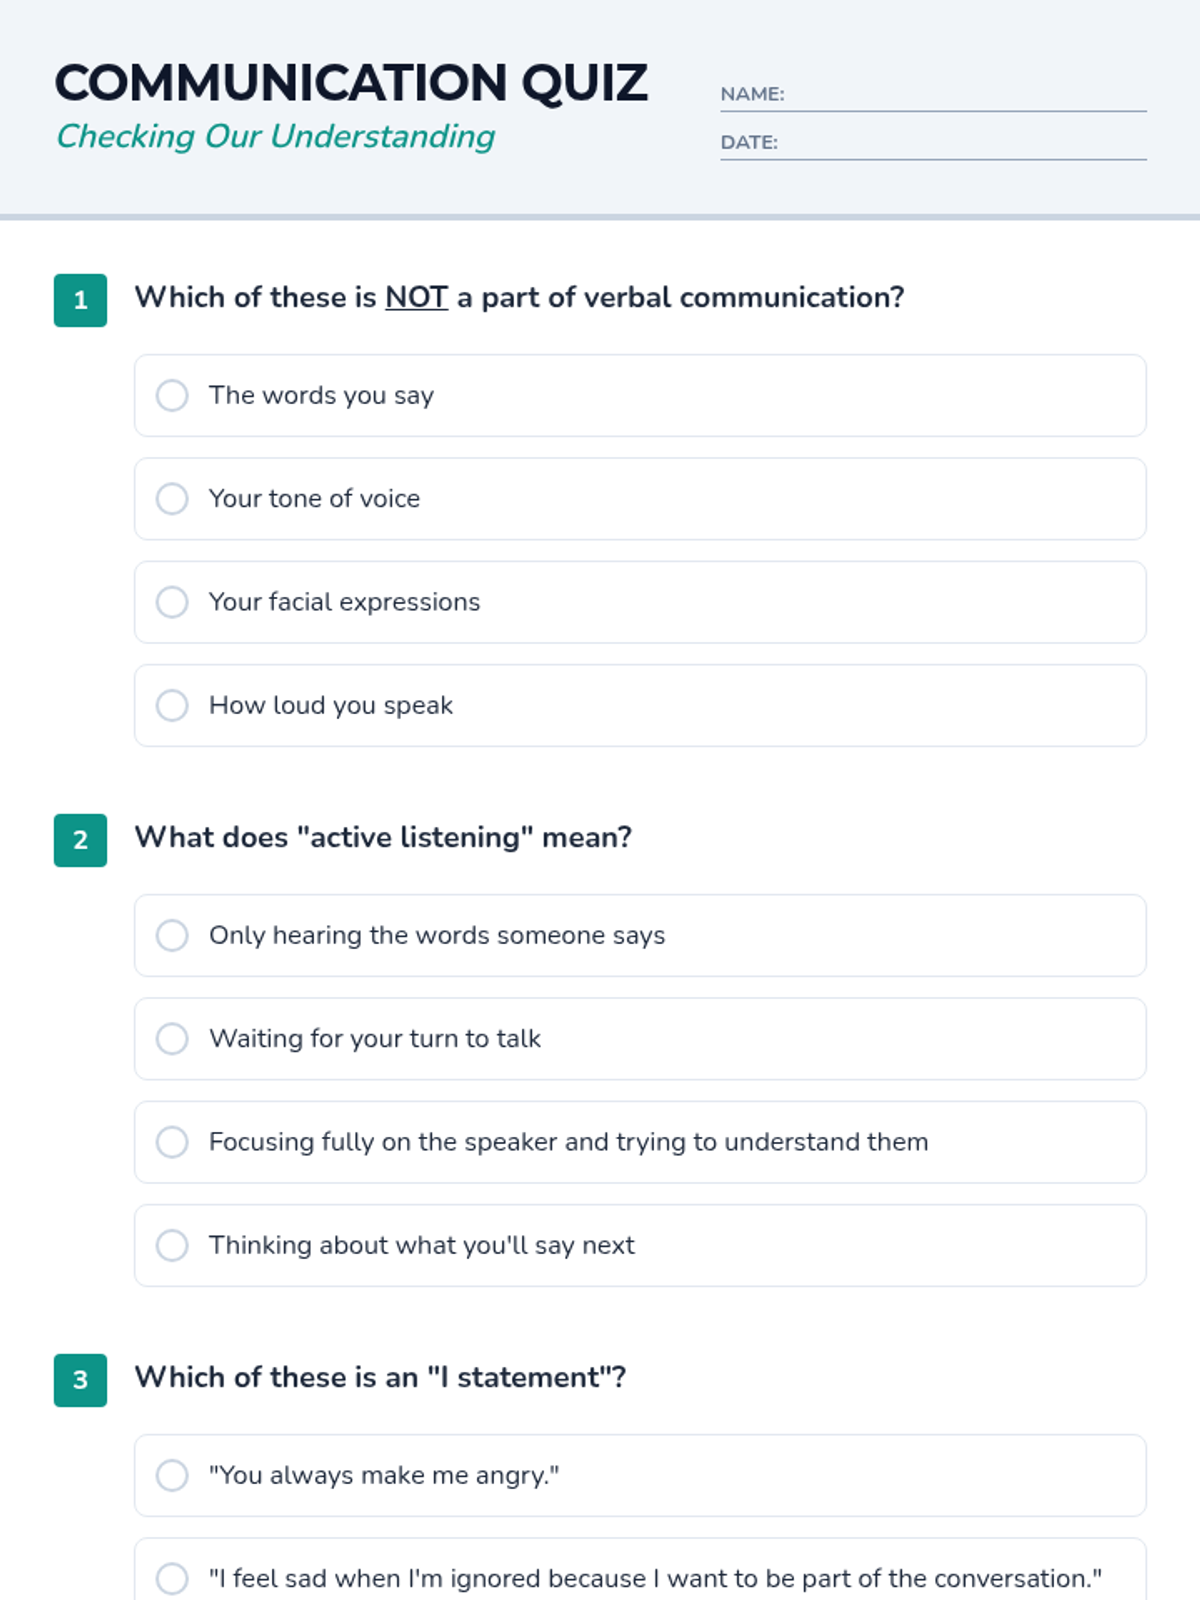The height and width of the screenshot is (1600, 1200).
Task: Click the Date input line
Action: pos(960,143)
